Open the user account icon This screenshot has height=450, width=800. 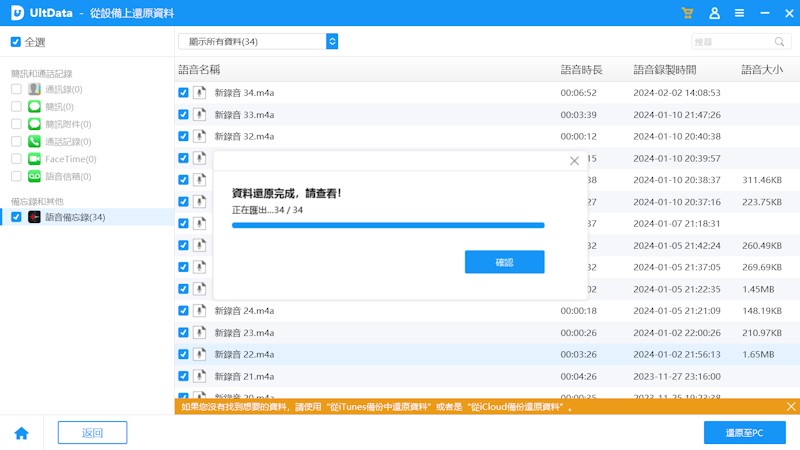tap(714, 13)
